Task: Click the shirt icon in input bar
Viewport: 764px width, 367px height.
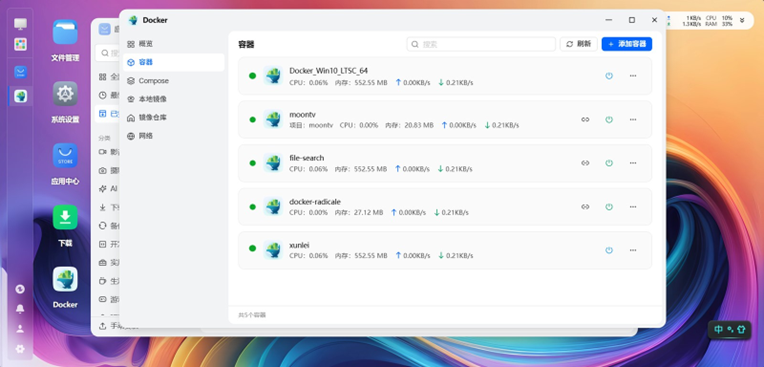Action: click(741, 329)
